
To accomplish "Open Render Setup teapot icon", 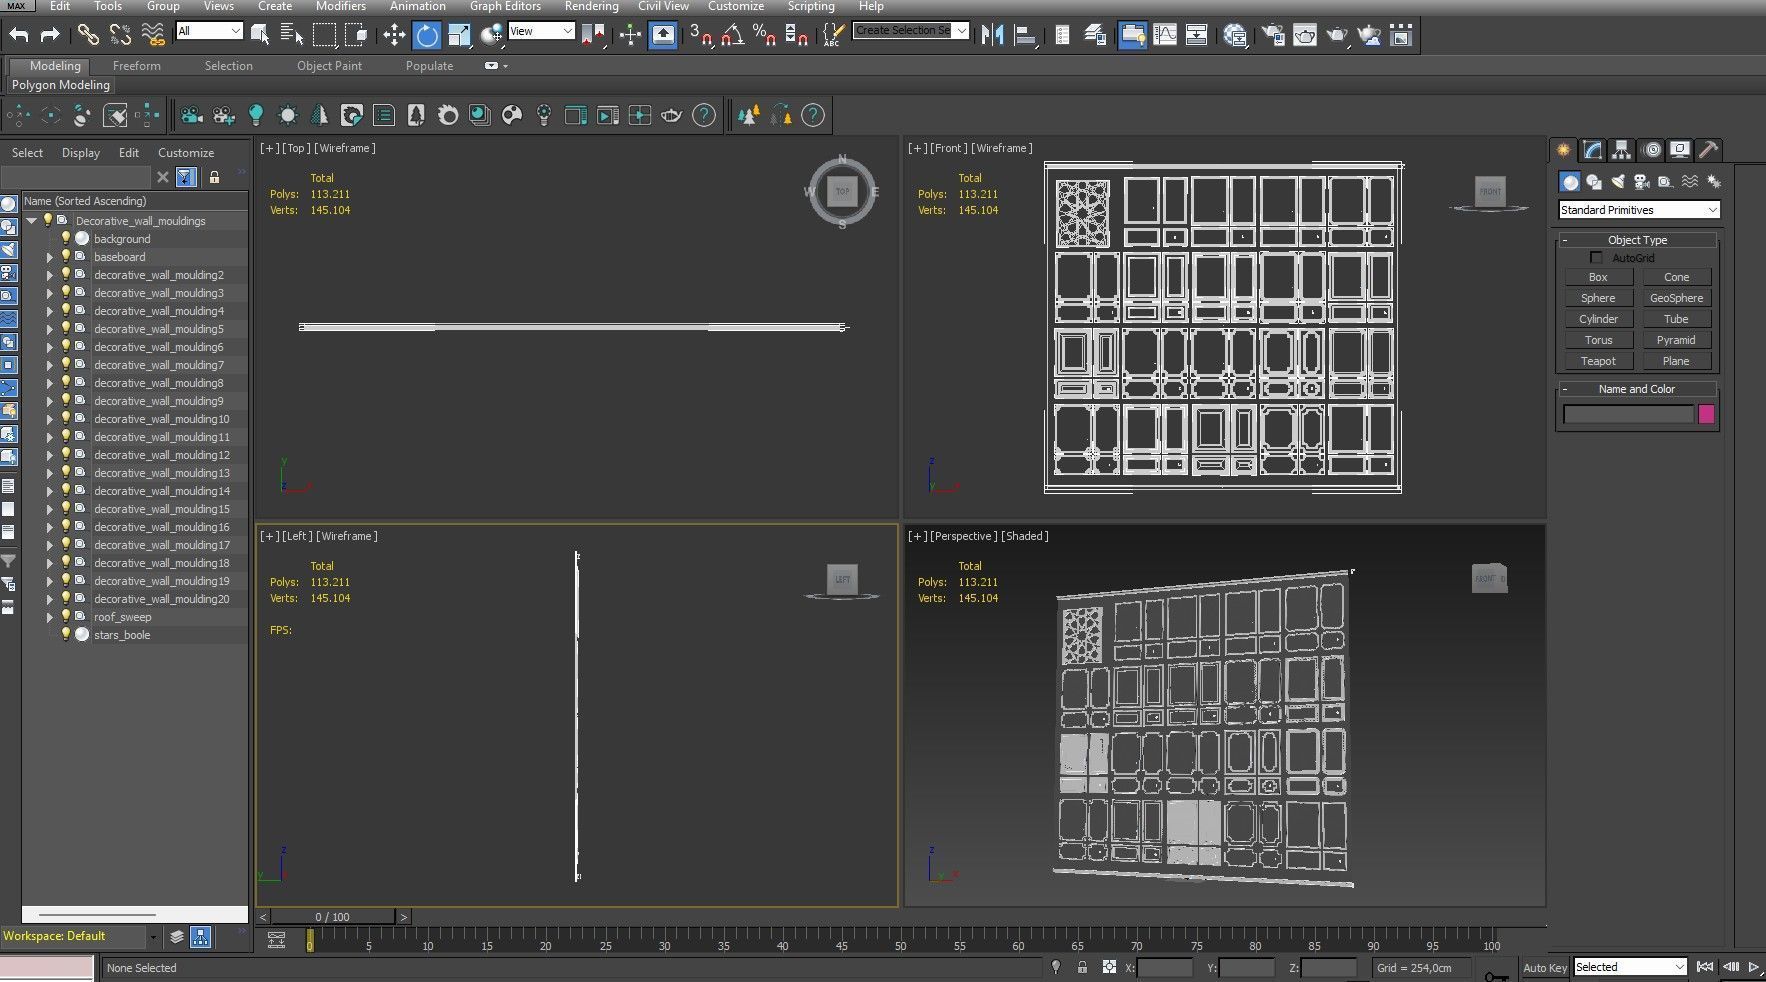I will coord(1273,35).
